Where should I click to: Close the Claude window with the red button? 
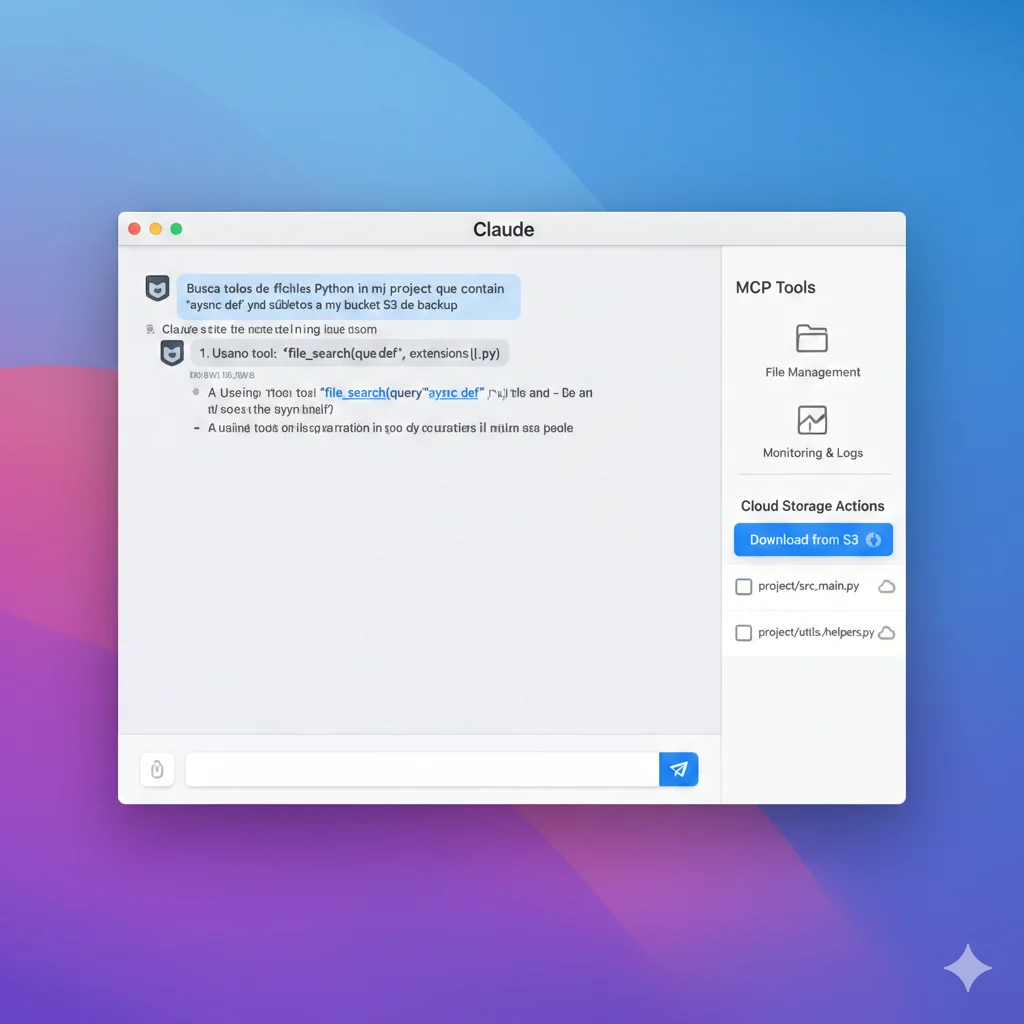tap(134, 229)
